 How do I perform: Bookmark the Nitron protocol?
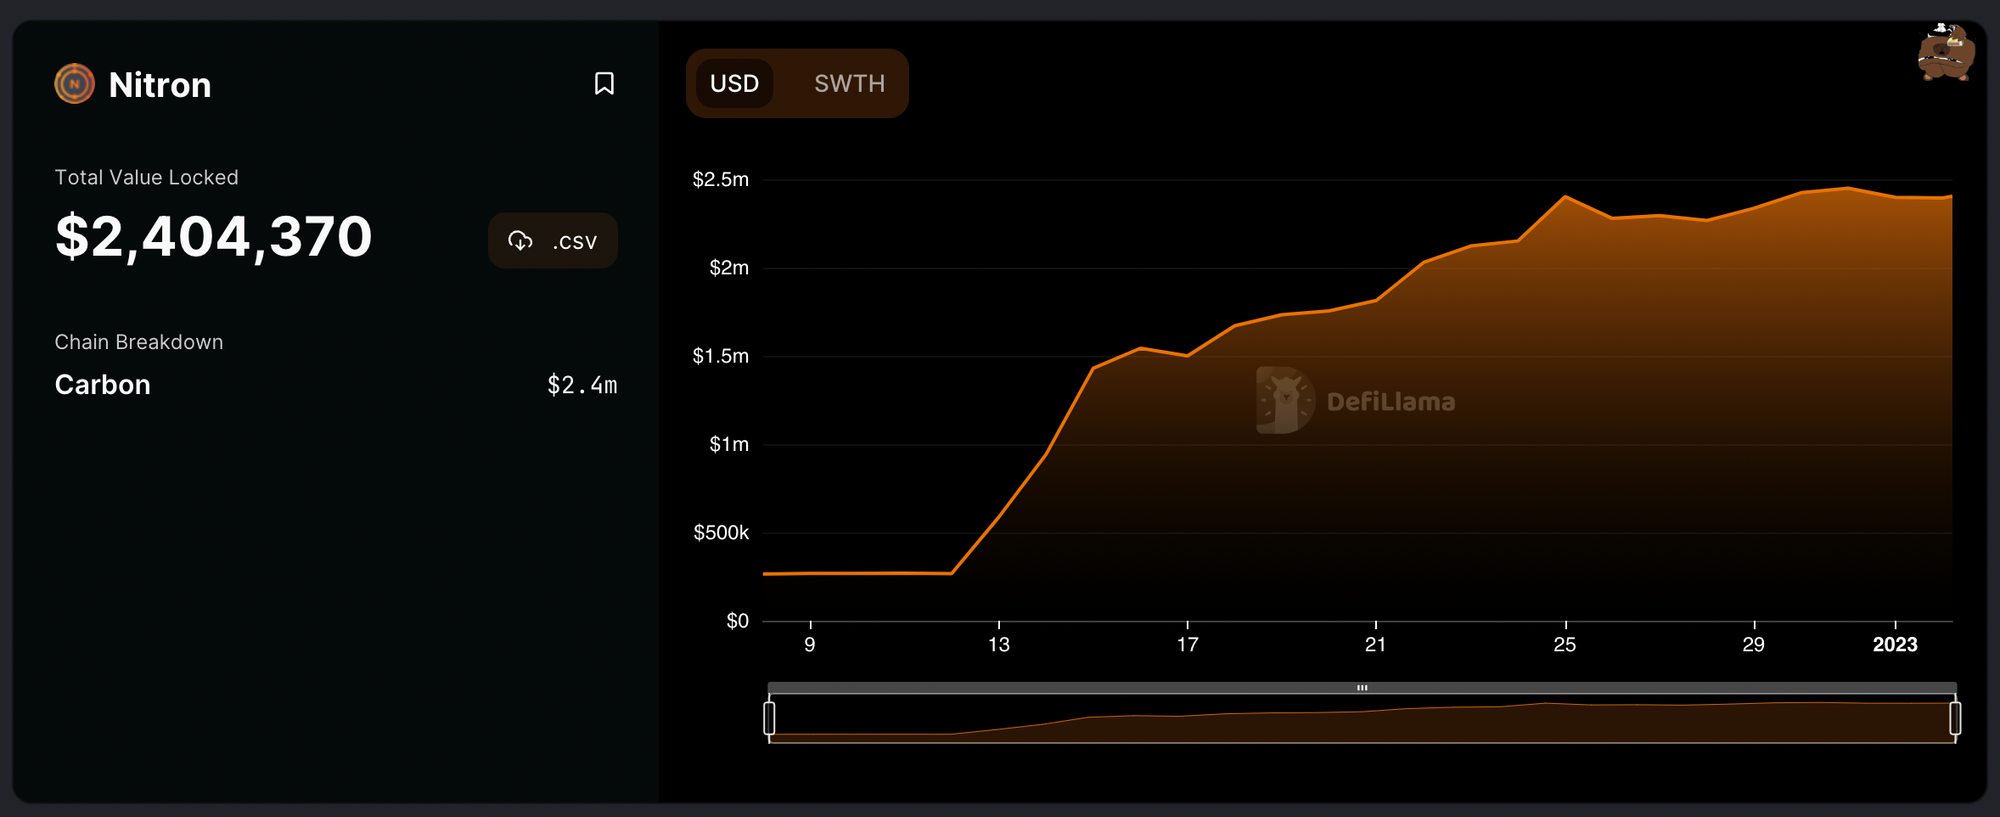[x=604, y=83]
